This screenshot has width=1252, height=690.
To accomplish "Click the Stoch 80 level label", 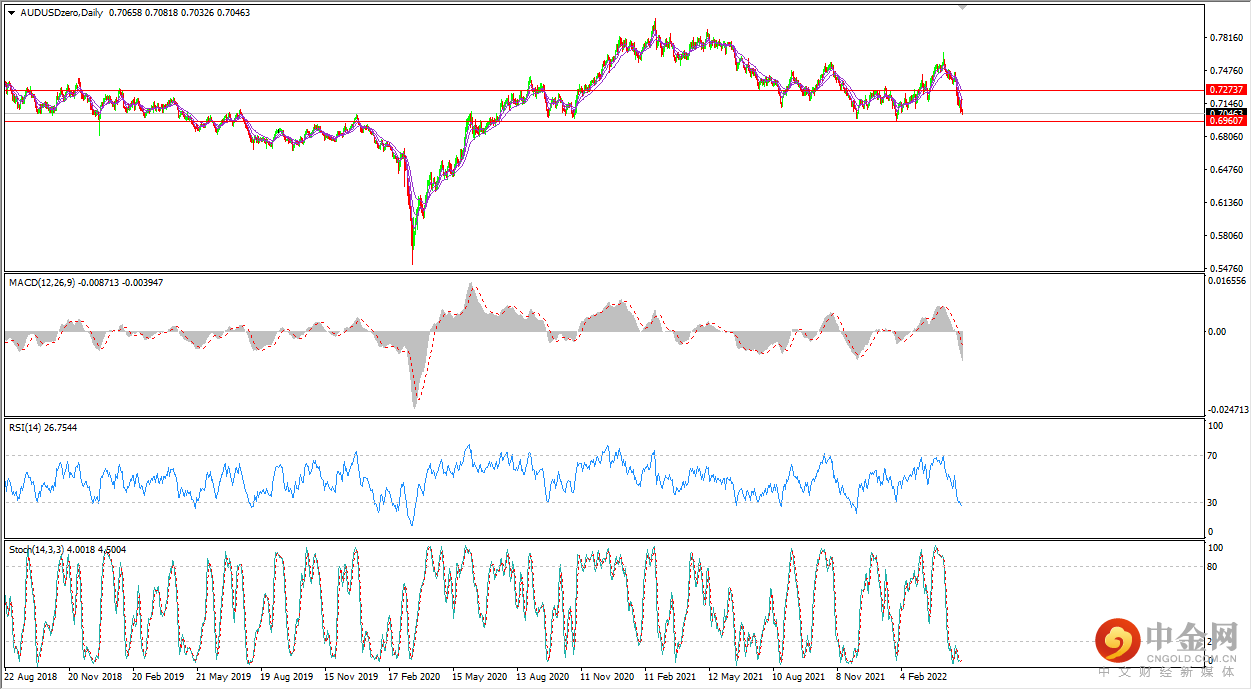I will (x=1214, y=567).
